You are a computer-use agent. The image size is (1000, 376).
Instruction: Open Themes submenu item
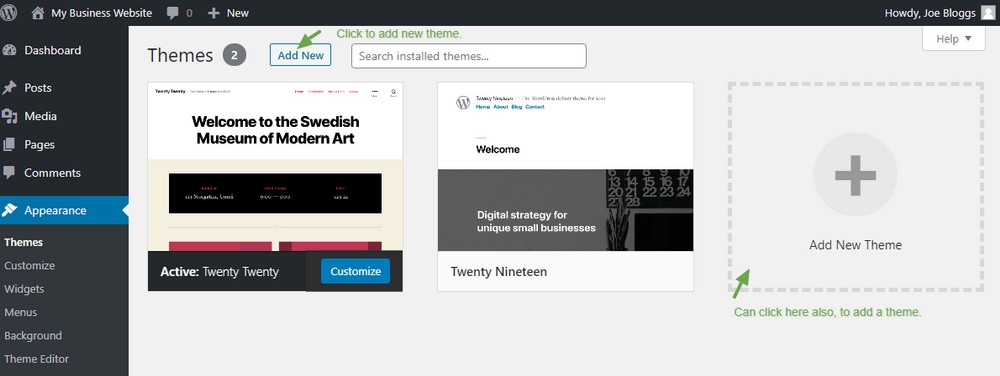[x=24, y=242]
